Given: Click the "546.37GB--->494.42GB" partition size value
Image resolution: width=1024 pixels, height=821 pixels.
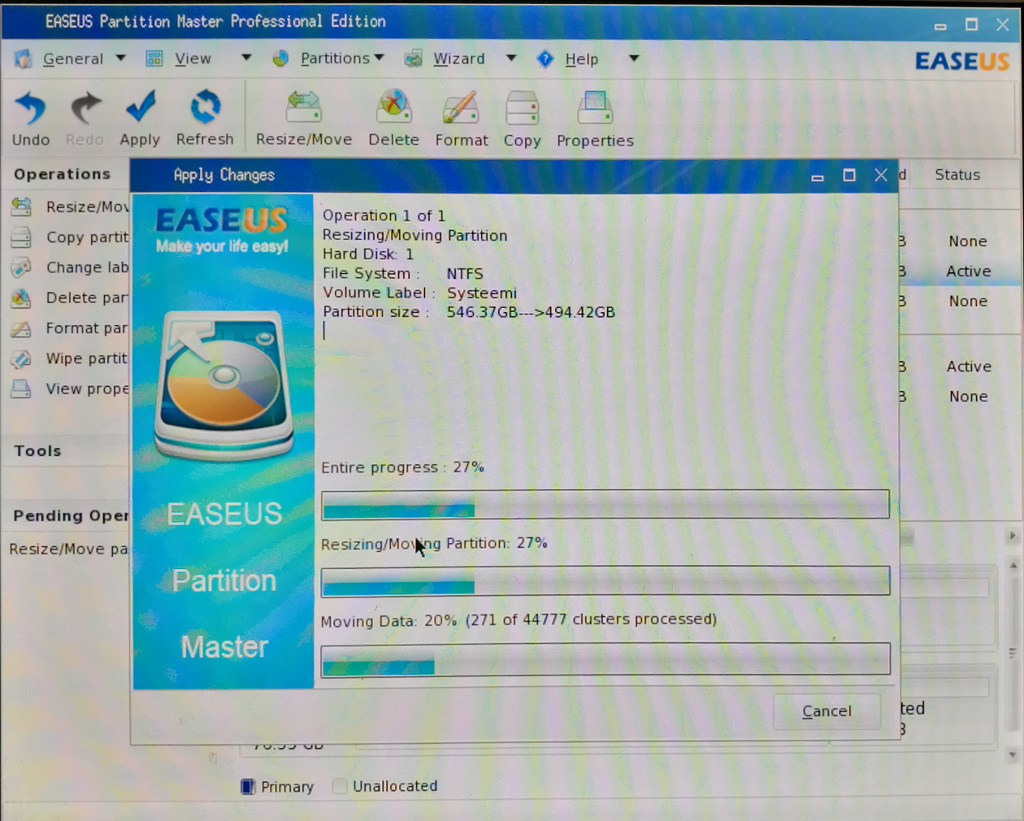Looking at the screenshot, I should [x=531, y=312].
